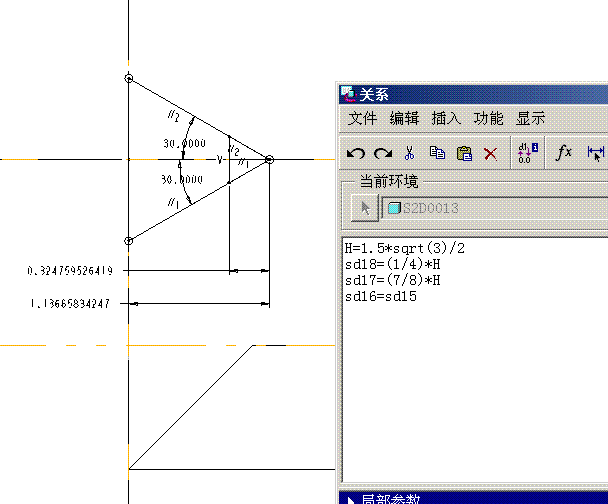Open the fx insert function list
The height and width of the screenshot is (504, 608).
(564, 152)
